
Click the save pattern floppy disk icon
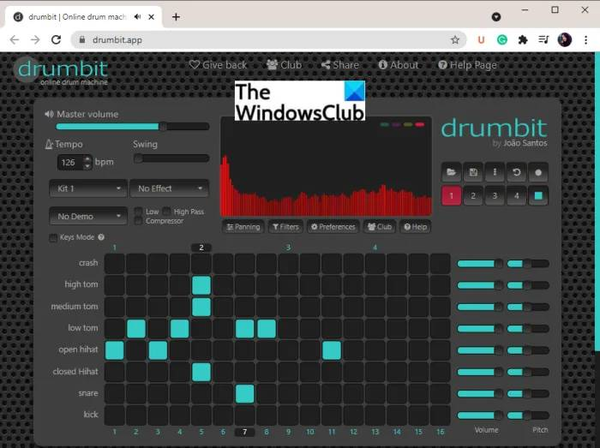pyautogui.click(x=473, y=173)
